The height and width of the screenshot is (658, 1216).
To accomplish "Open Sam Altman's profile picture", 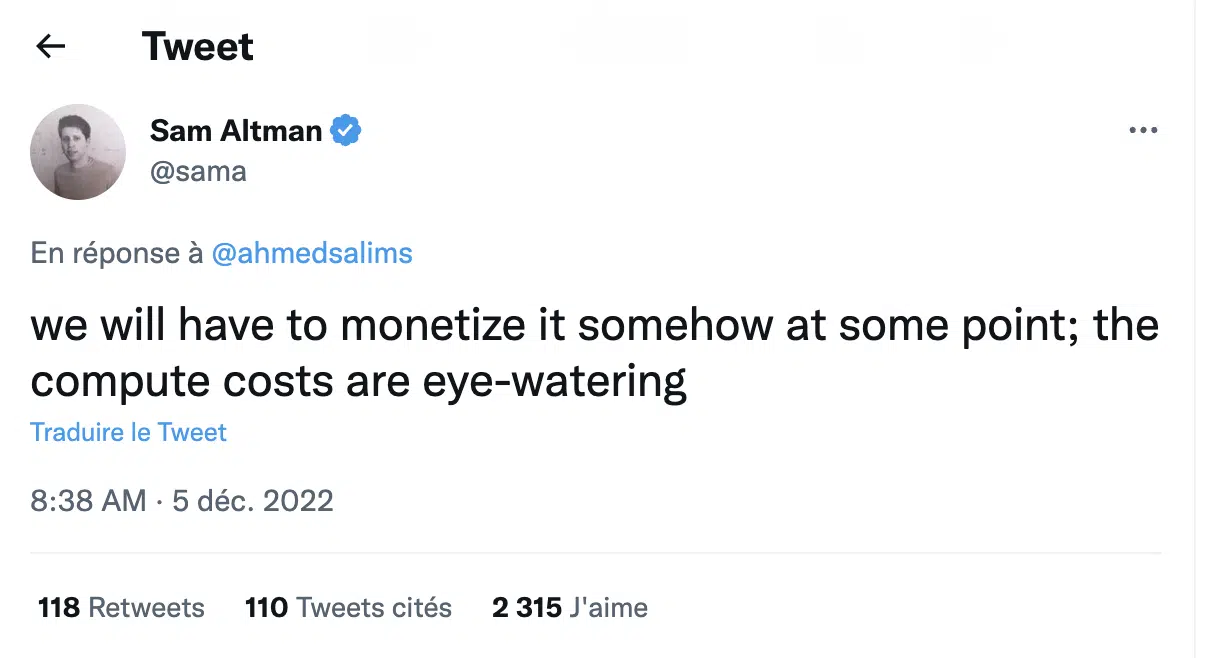I will click(x=78, y=151).
